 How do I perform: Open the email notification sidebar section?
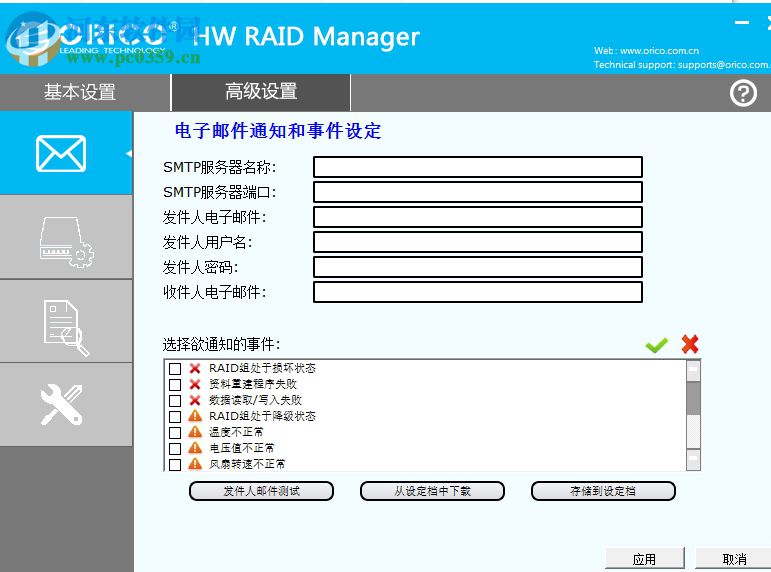coord(66,153)
